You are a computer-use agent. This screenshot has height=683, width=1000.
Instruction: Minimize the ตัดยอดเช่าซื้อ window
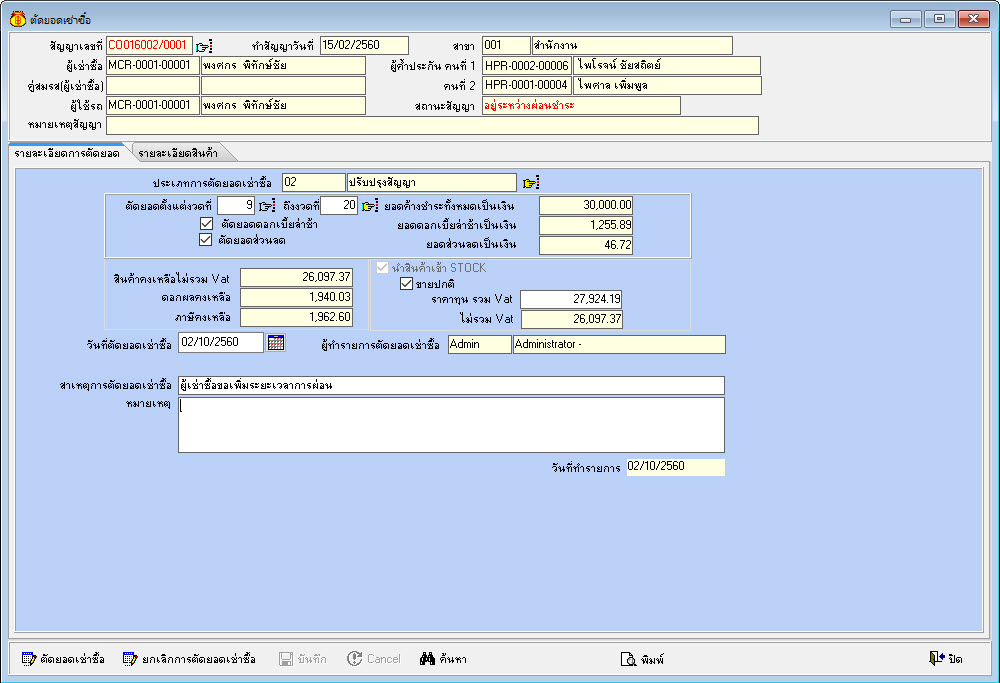pyautogui.click(x=905, y=19)
